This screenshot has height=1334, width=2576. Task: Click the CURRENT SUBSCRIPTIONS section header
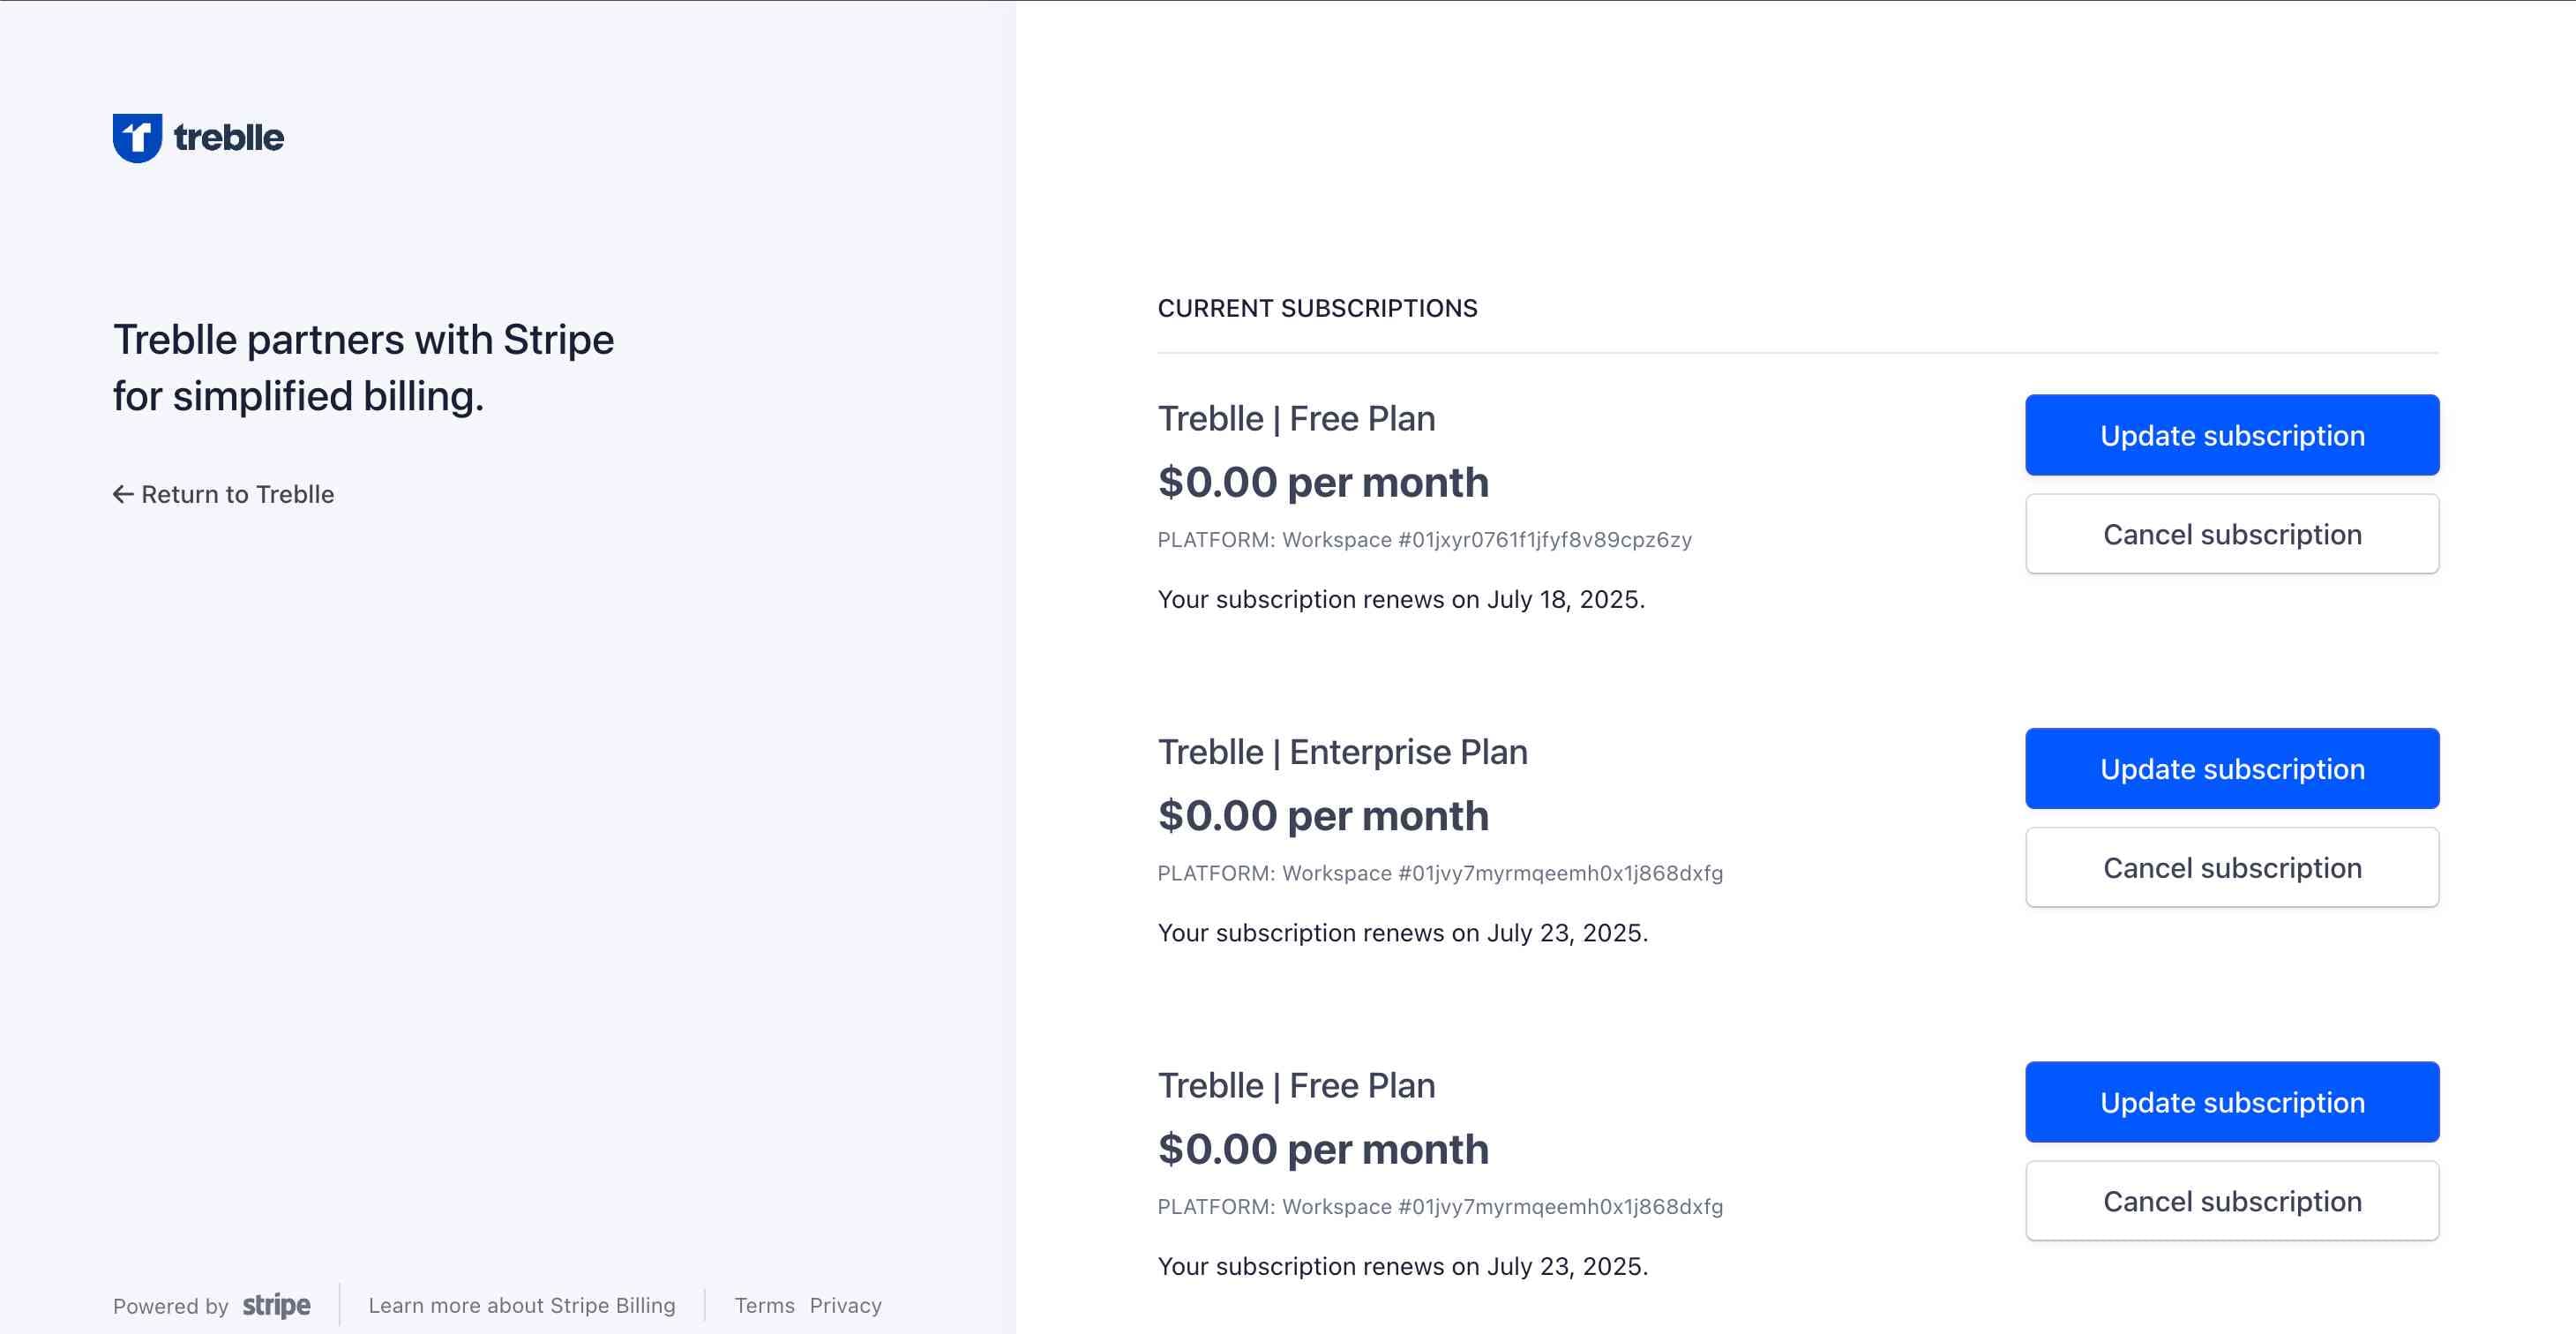[1317, 308]
